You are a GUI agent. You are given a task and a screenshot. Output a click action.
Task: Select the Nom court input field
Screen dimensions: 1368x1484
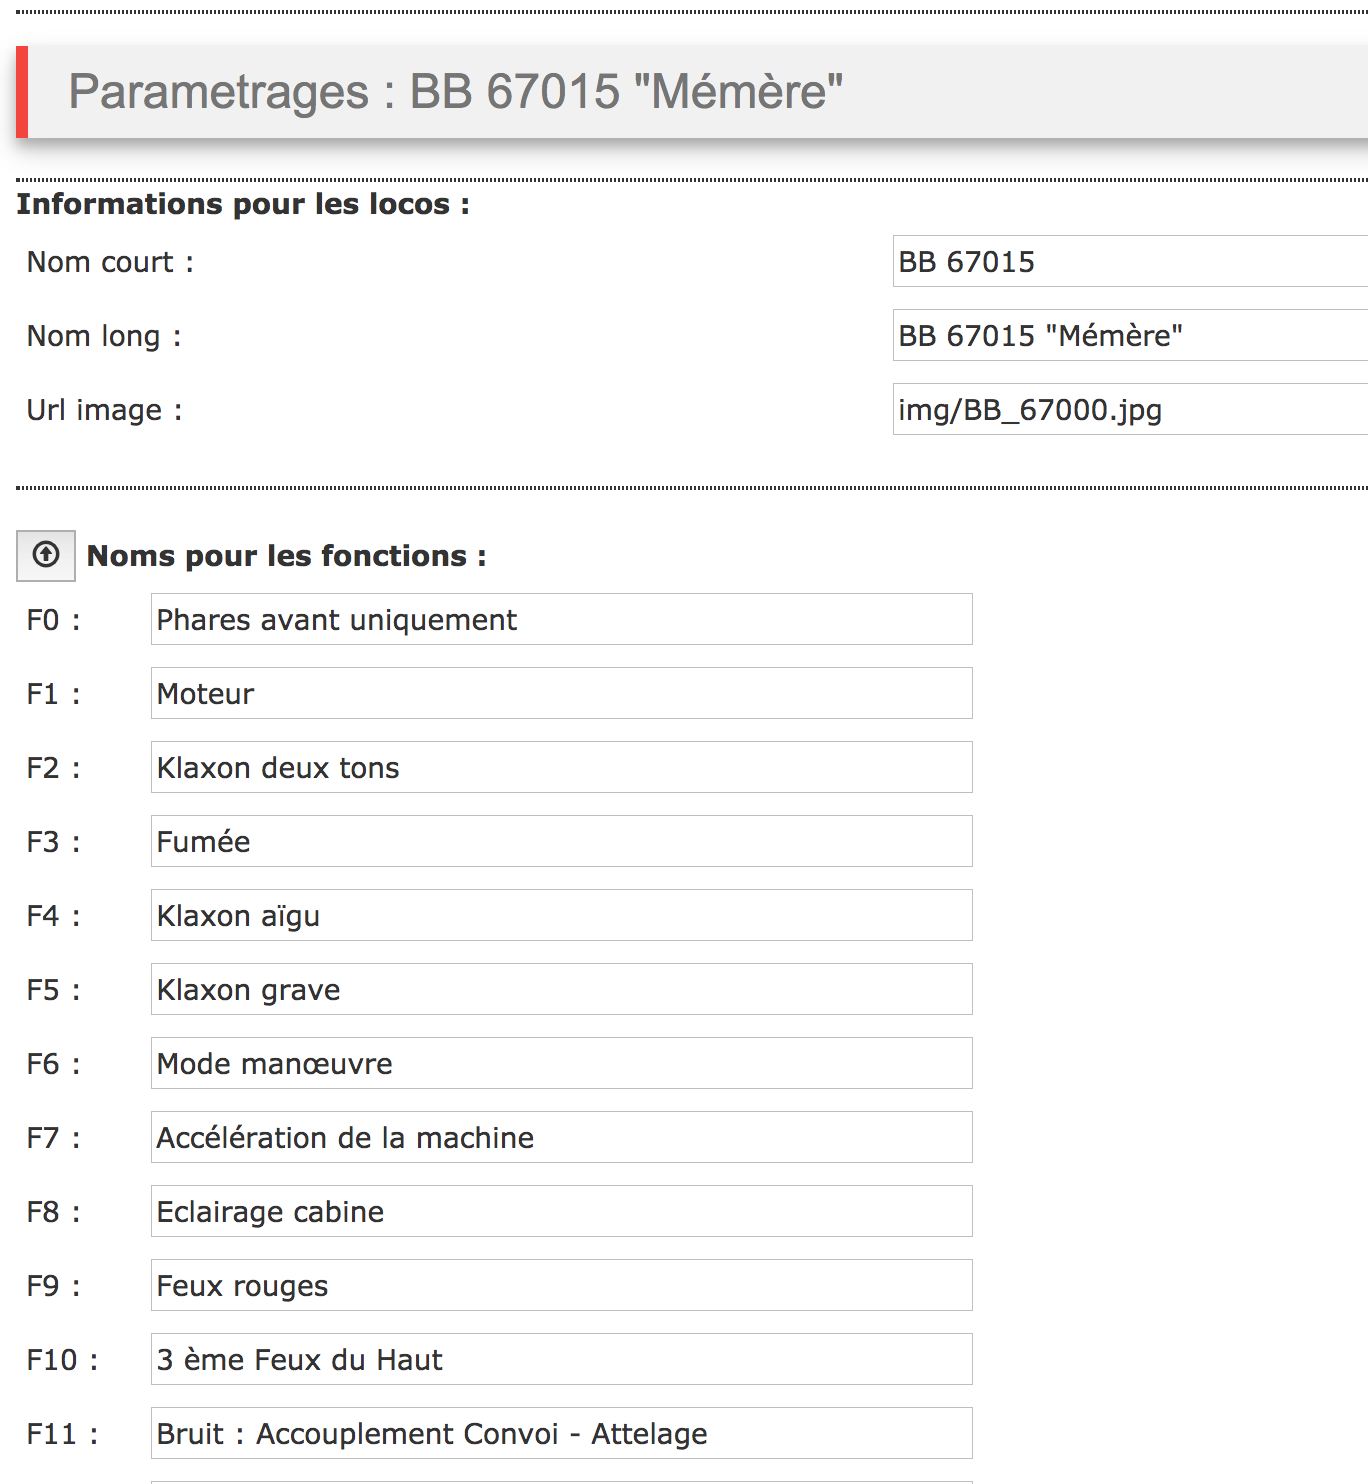click(x=1130, y=261)
